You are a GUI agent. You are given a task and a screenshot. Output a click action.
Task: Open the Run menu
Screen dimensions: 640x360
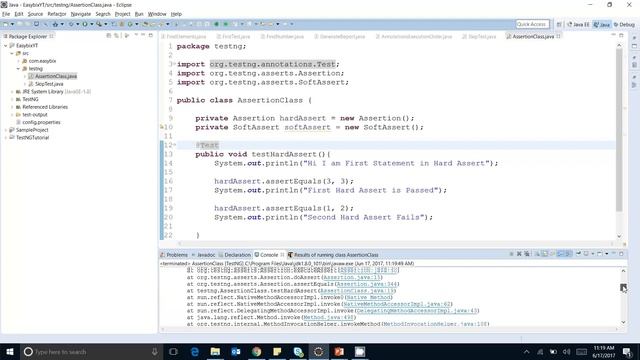139,14
